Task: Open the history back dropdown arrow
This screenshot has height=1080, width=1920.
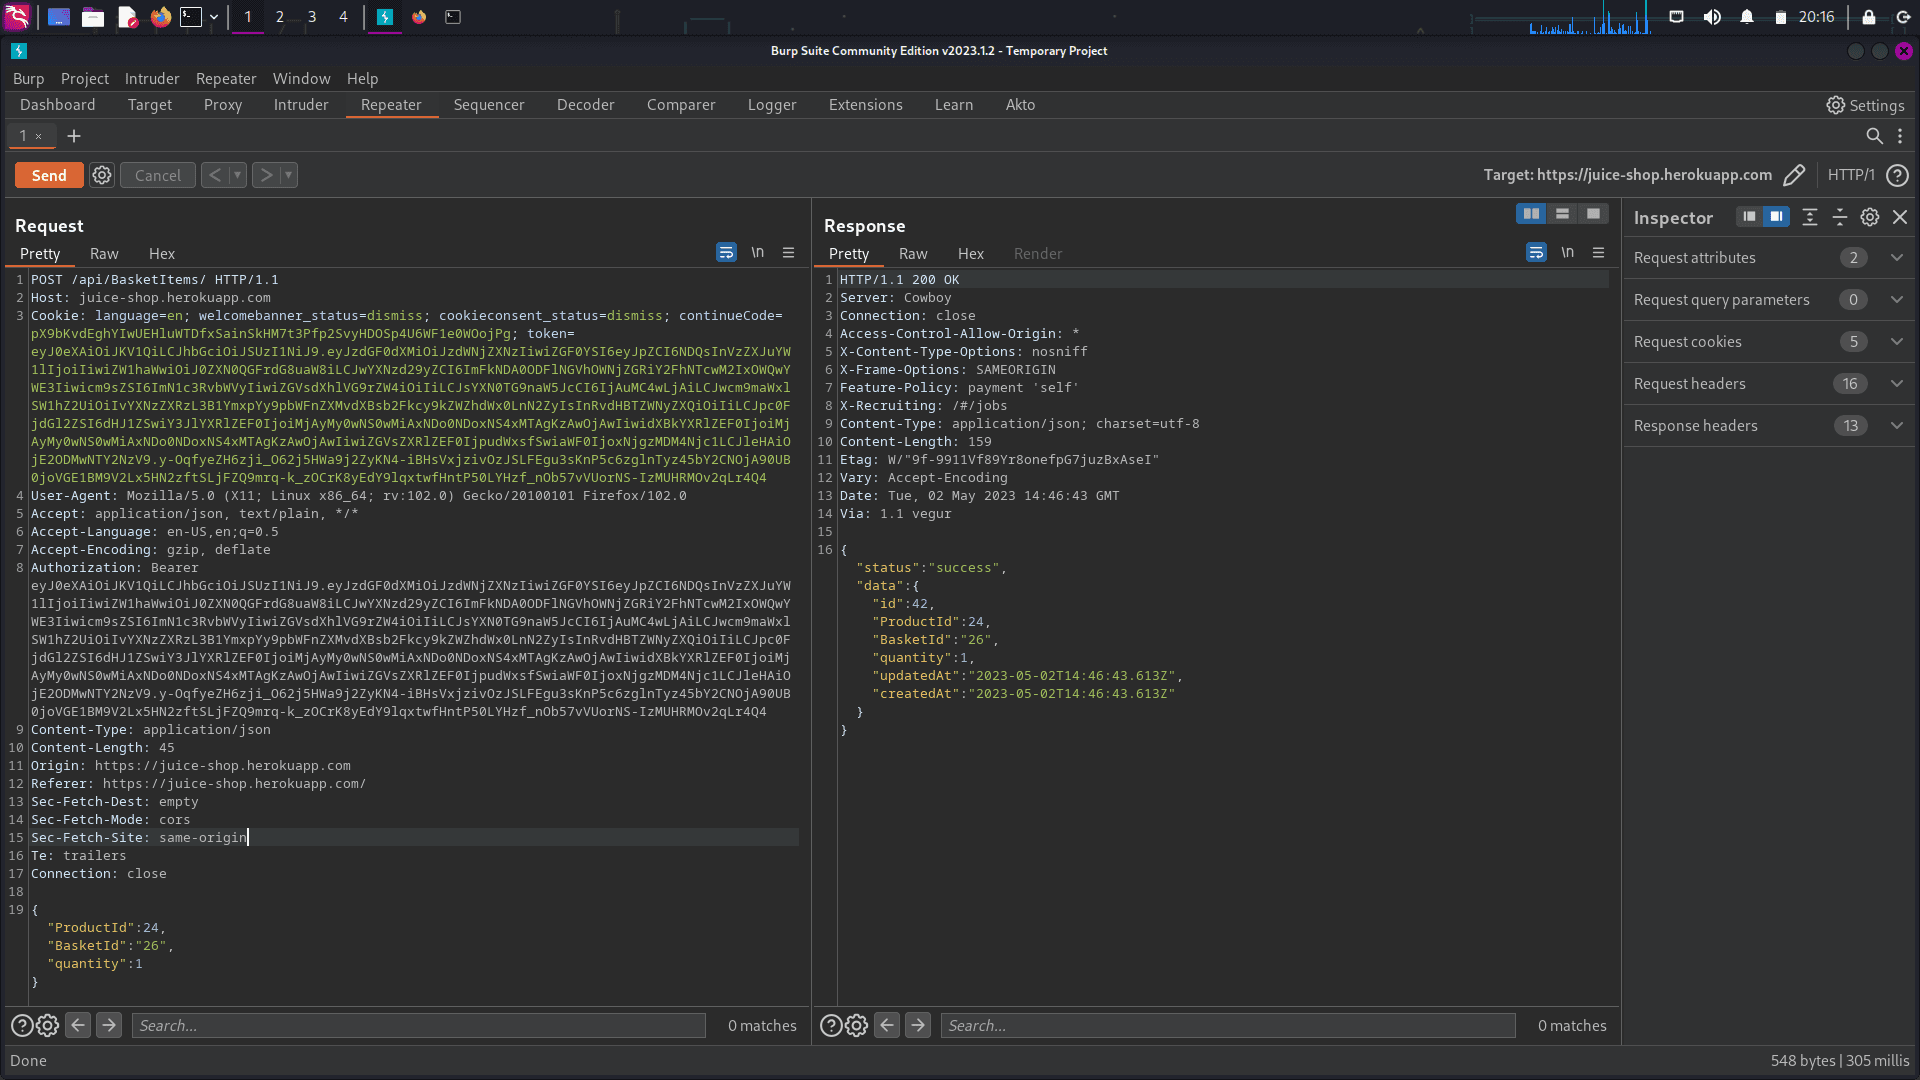Action: click(x=238, y=175)
